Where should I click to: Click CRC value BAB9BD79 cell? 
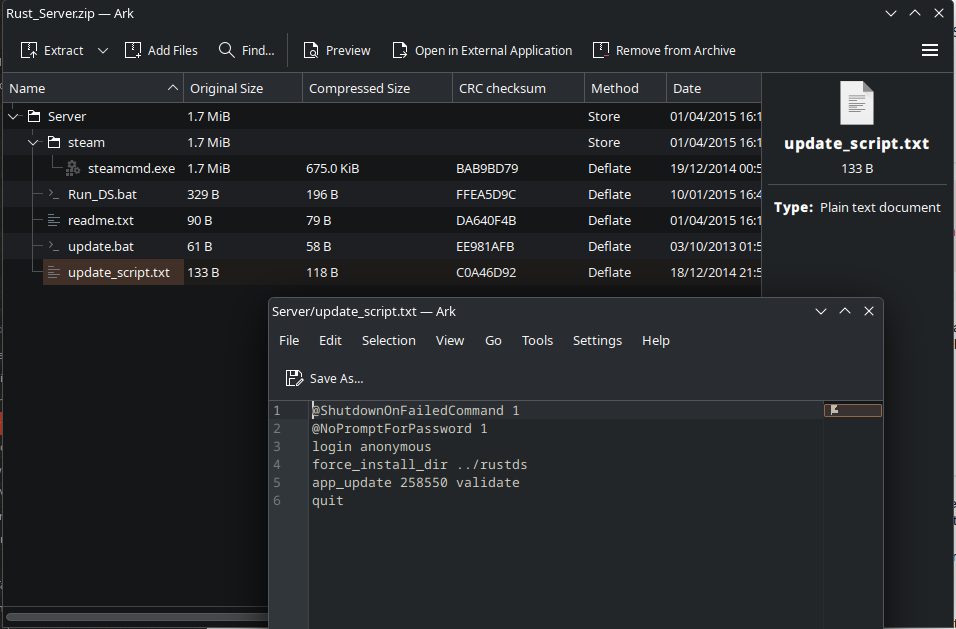(487, 169)
